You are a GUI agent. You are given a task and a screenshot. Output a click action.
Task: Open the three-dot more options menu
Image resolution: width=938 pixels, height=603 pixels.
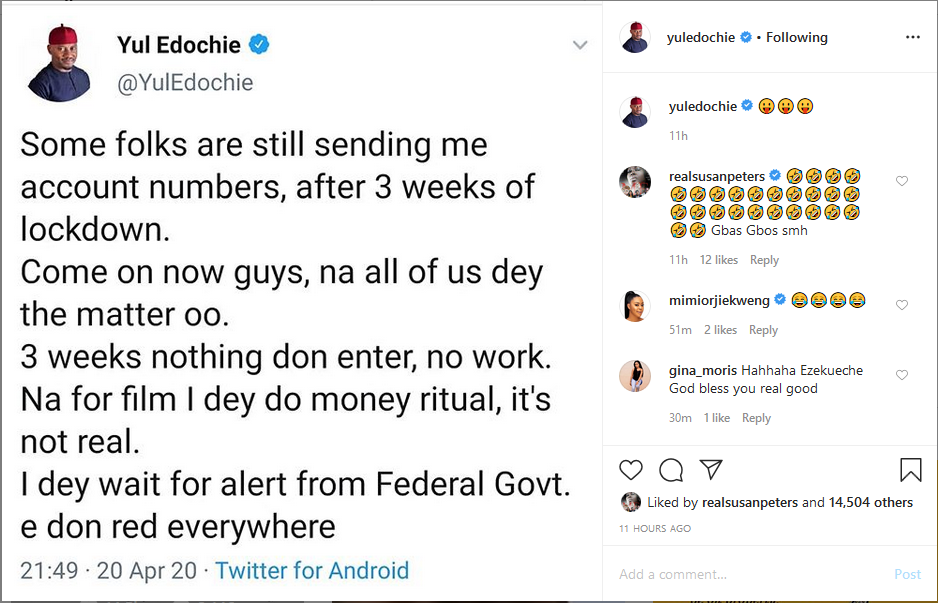[912, 37]
